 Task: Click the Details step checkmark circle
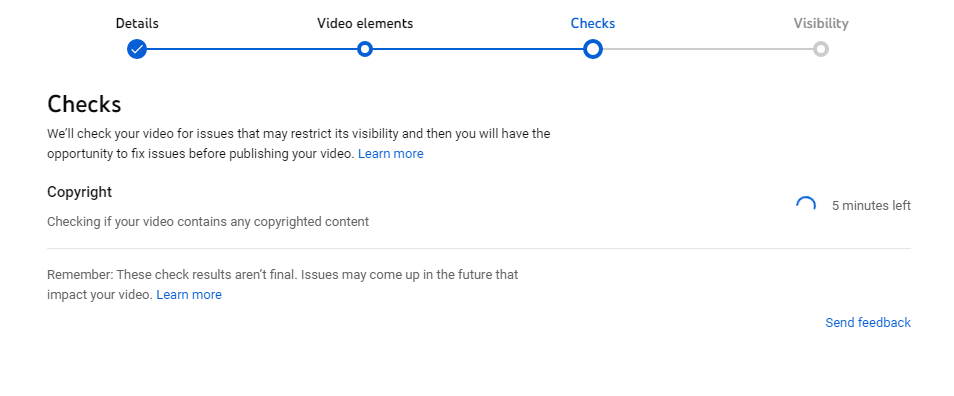pos(137,49)
